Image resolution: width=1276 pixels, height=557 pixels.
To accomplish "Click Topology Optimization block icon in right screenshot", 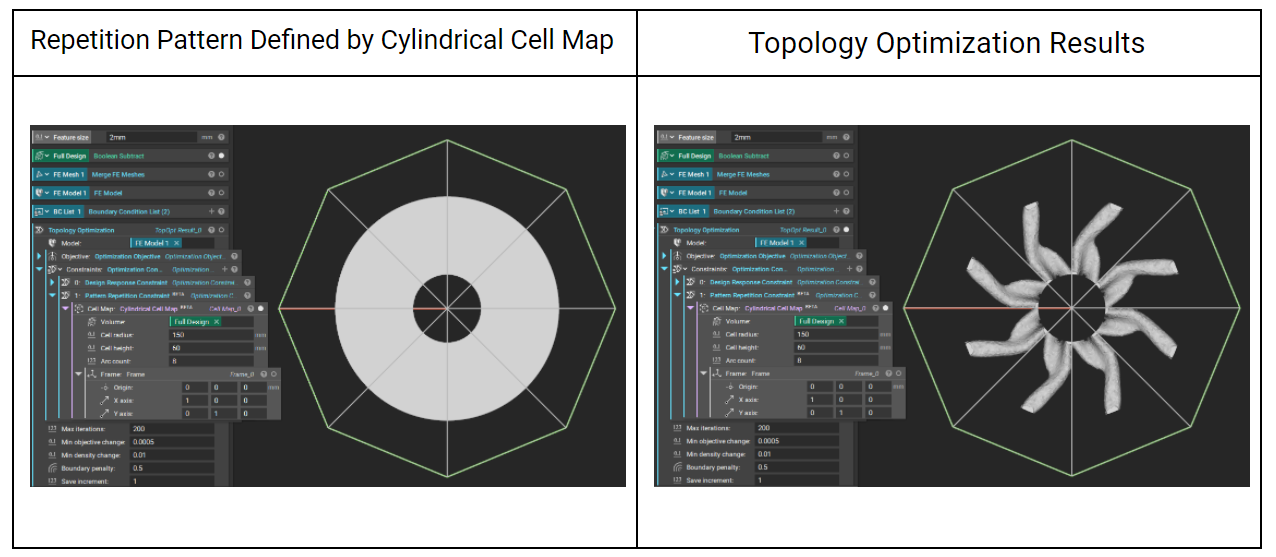I will (664, 230).
